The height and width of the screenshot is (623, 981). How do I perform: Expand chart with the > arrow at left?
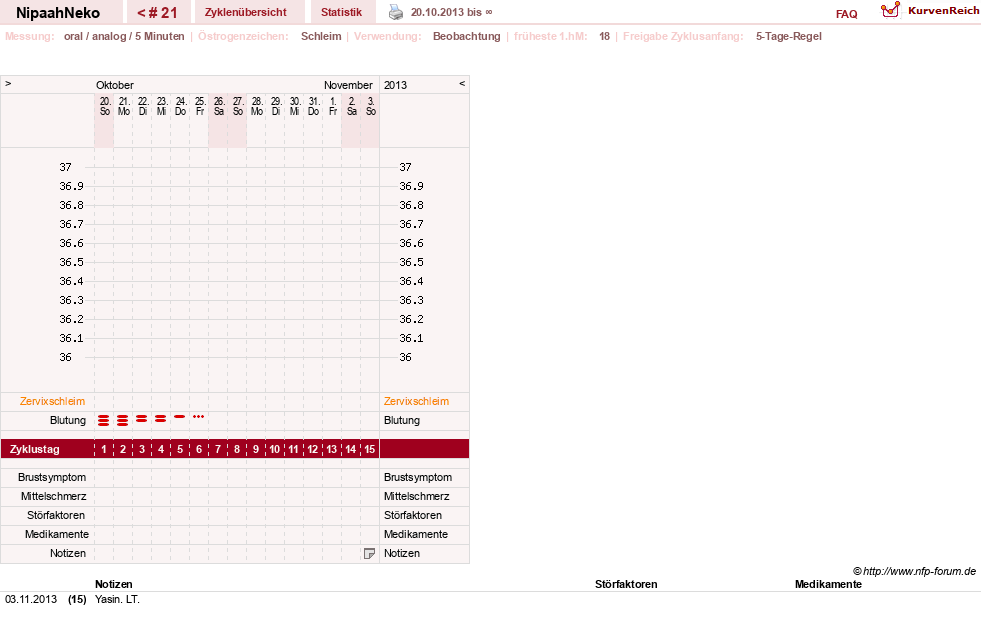click(x=8, y=84)
